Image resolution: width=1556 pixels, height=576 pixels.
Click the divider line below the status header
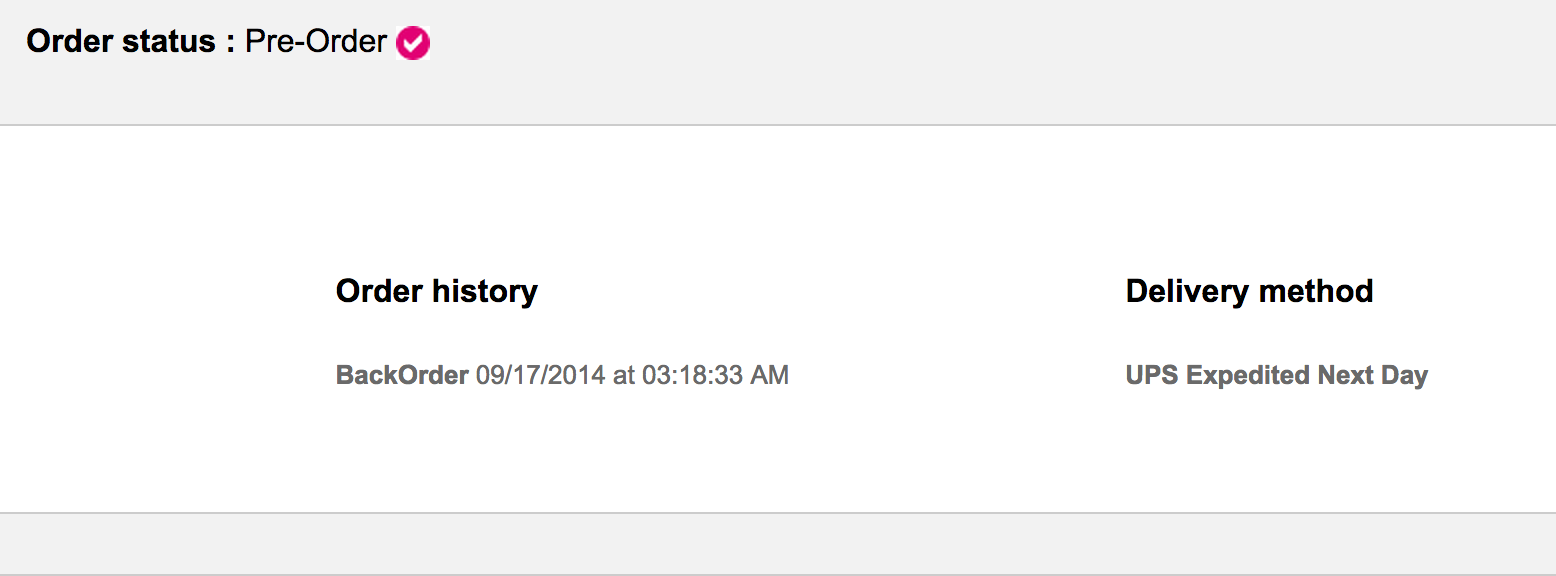pyautogui.click(x=778, y=125)
